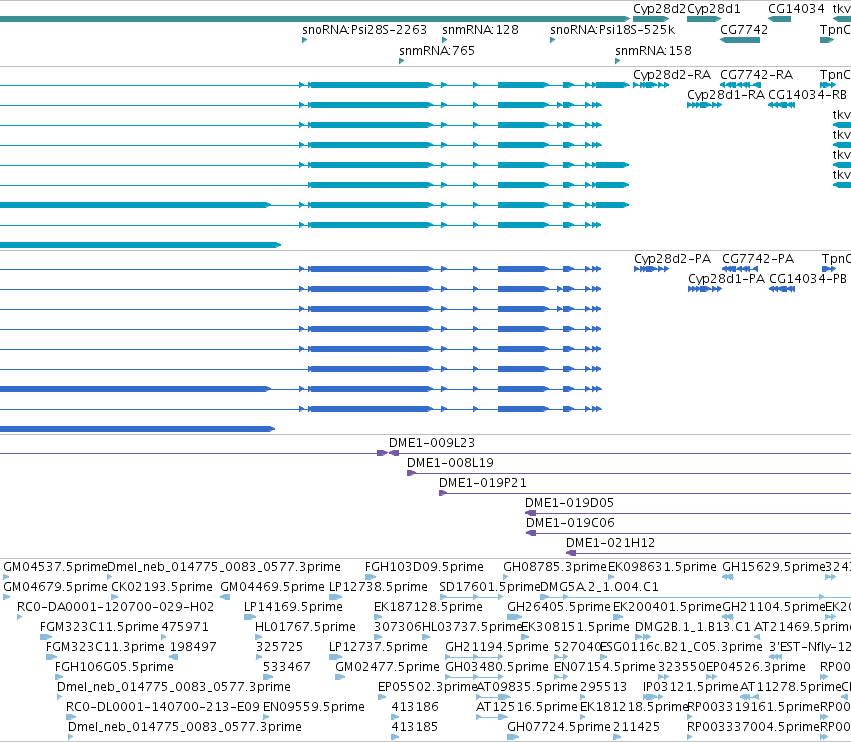Screen dimensions: 851x742
Task: Click EST GH08785.3prime
Action: (555, 567)
